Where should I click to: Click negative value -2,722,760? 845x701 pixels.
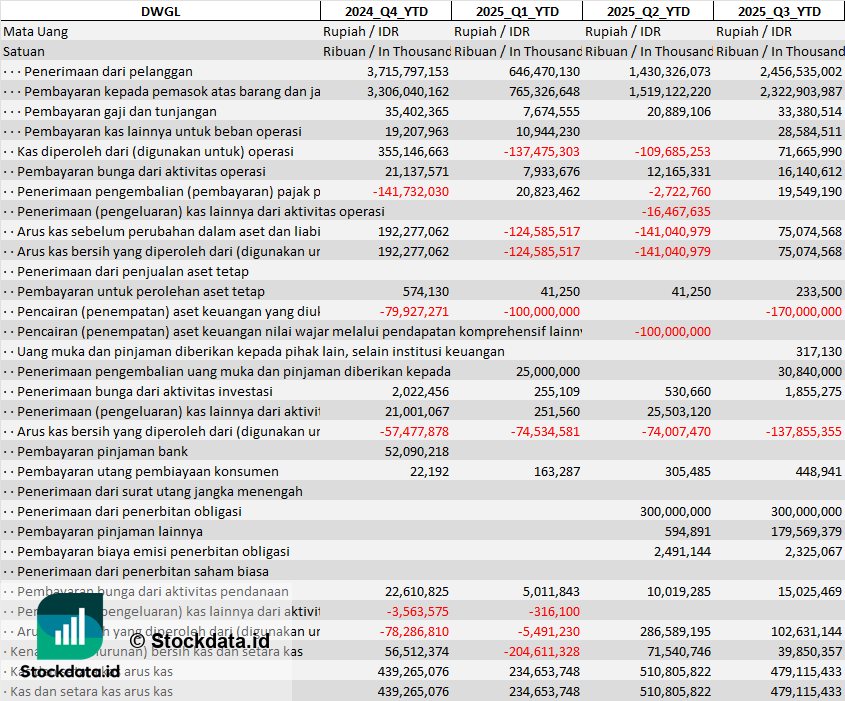point(680,192)
